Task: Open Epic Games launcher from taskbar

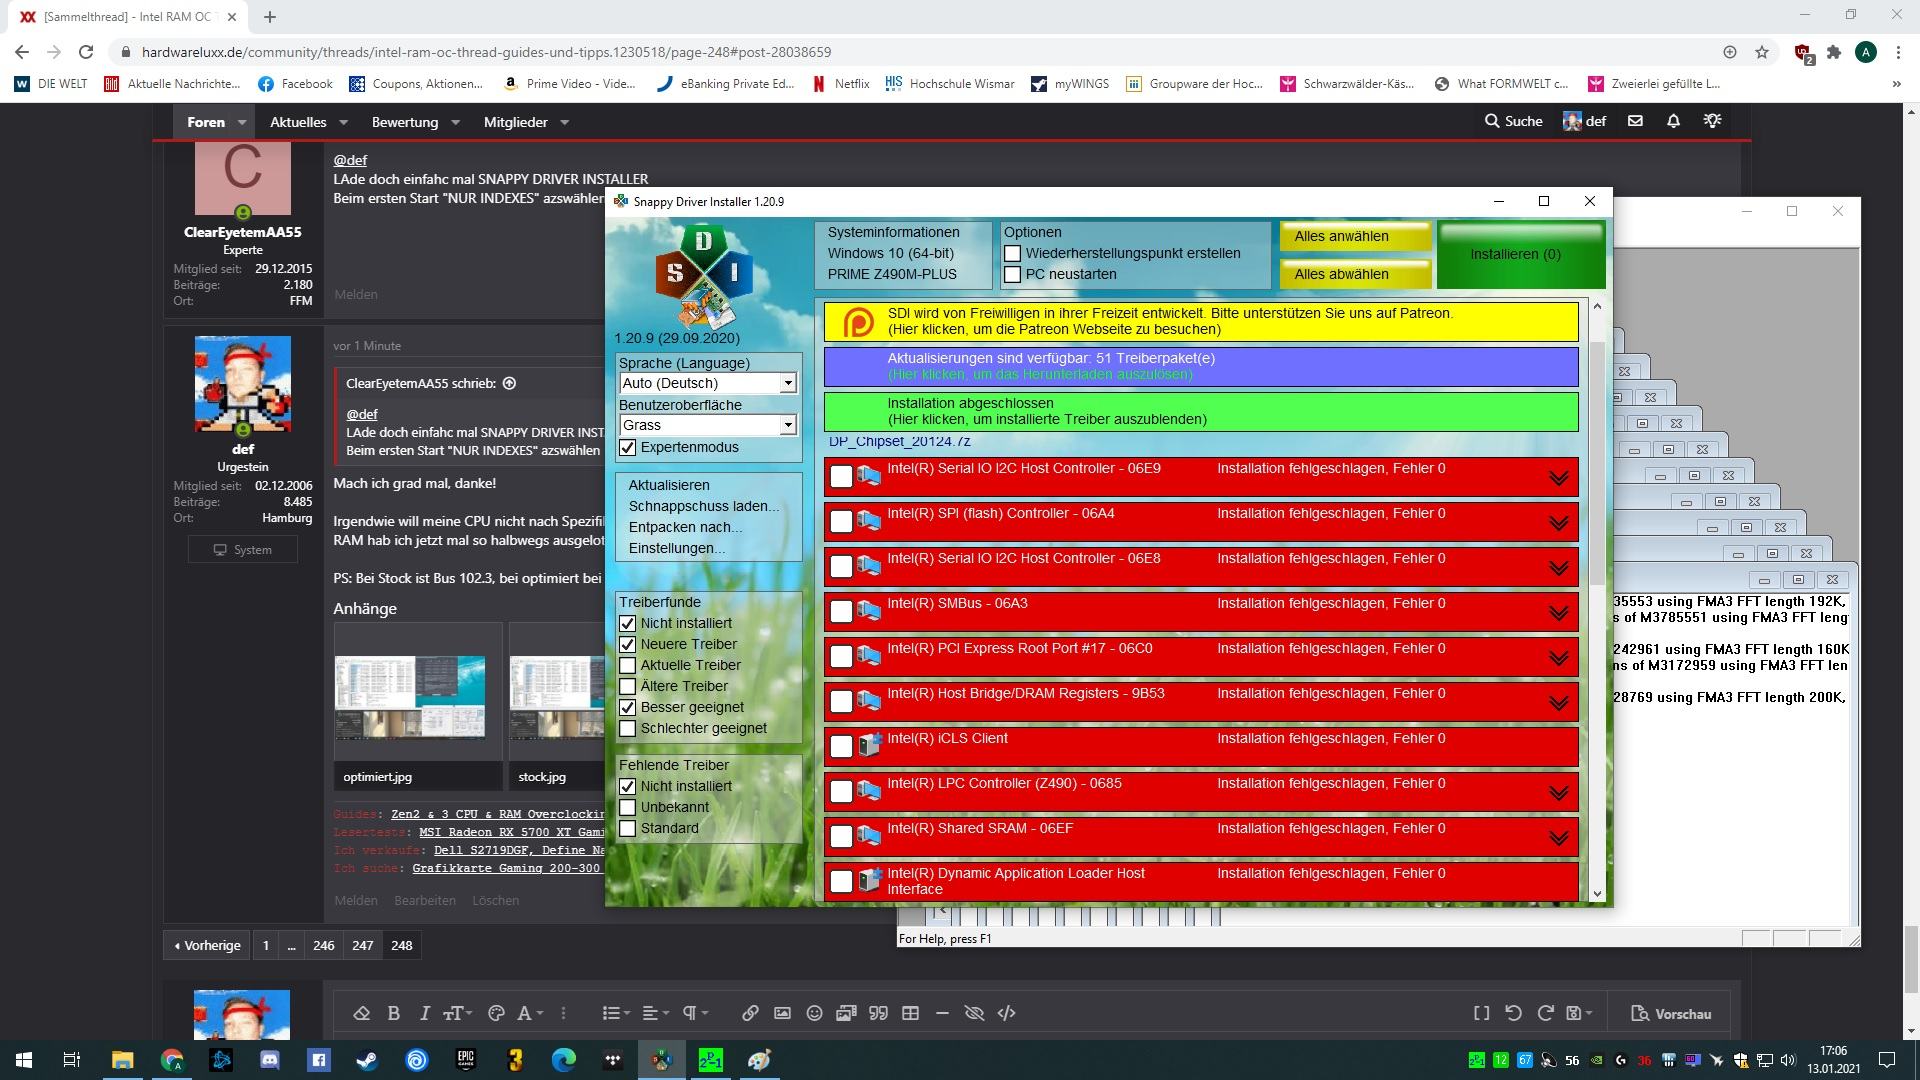Action: coord(466,1060)
